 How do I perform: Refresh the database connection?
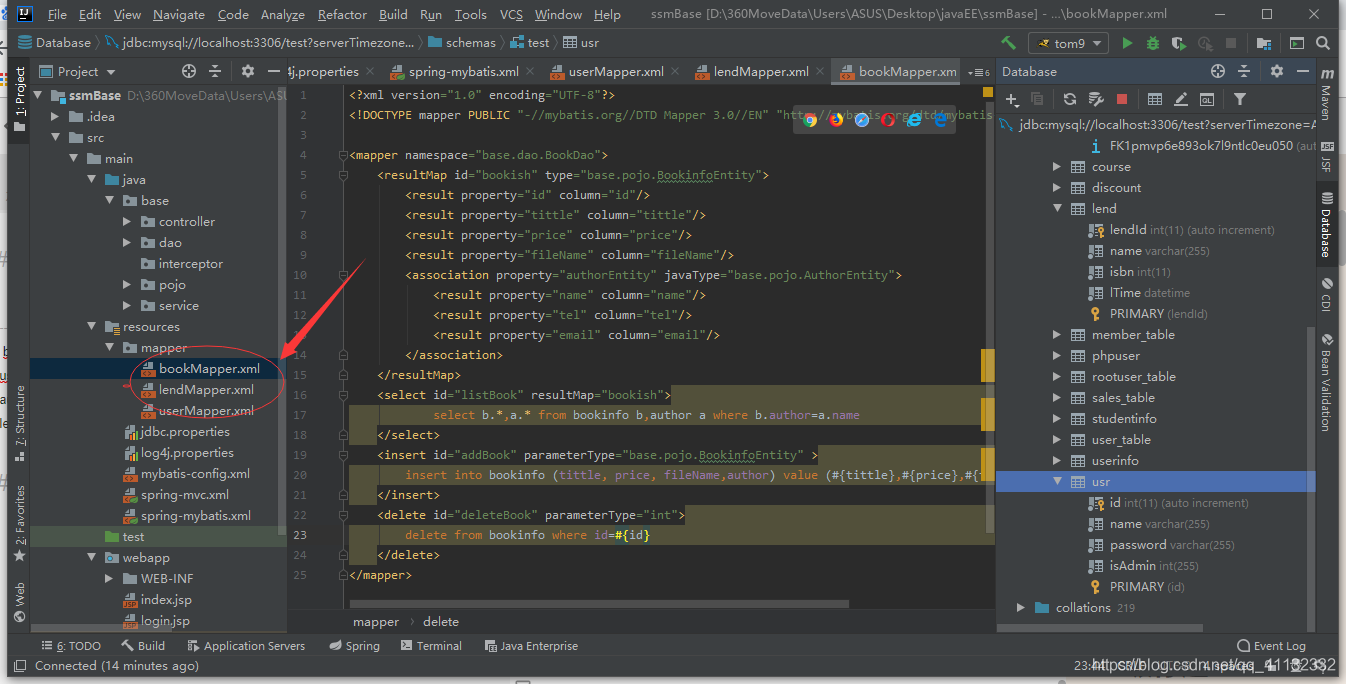pyautogui.click(x=1070, y=99)
